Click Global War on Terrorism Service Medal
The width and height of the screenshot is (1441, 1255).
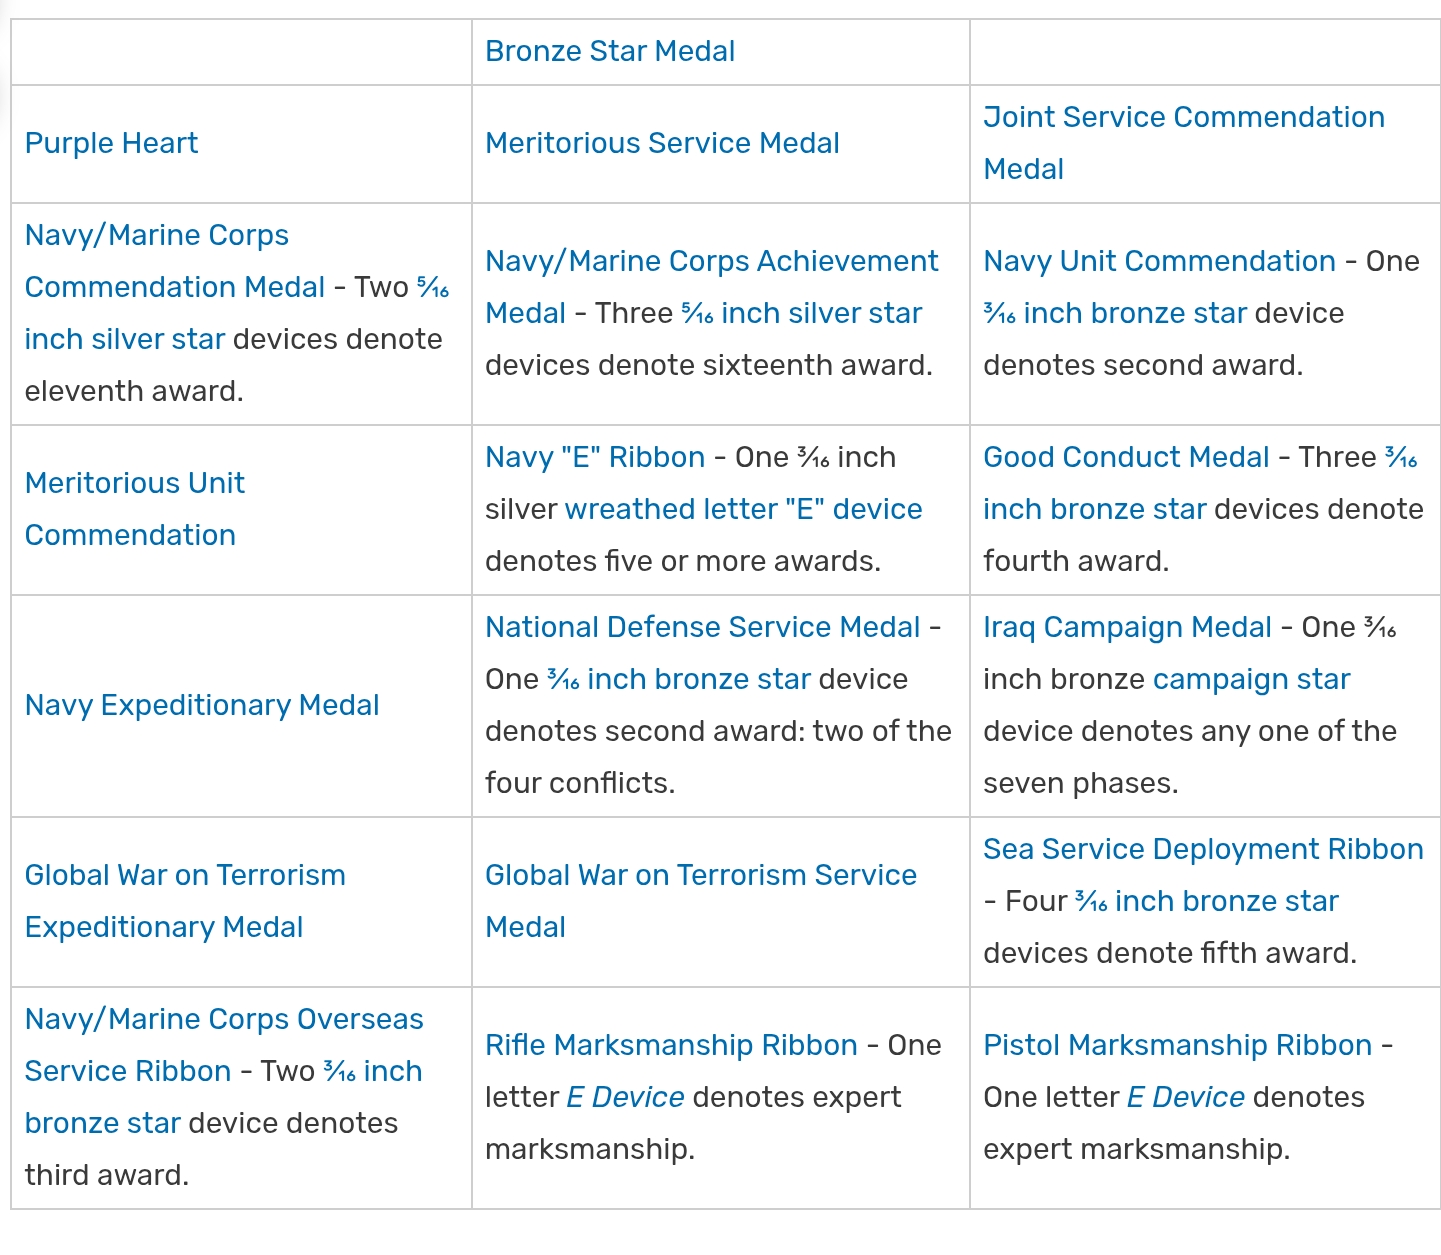click(x=700, y=875)
